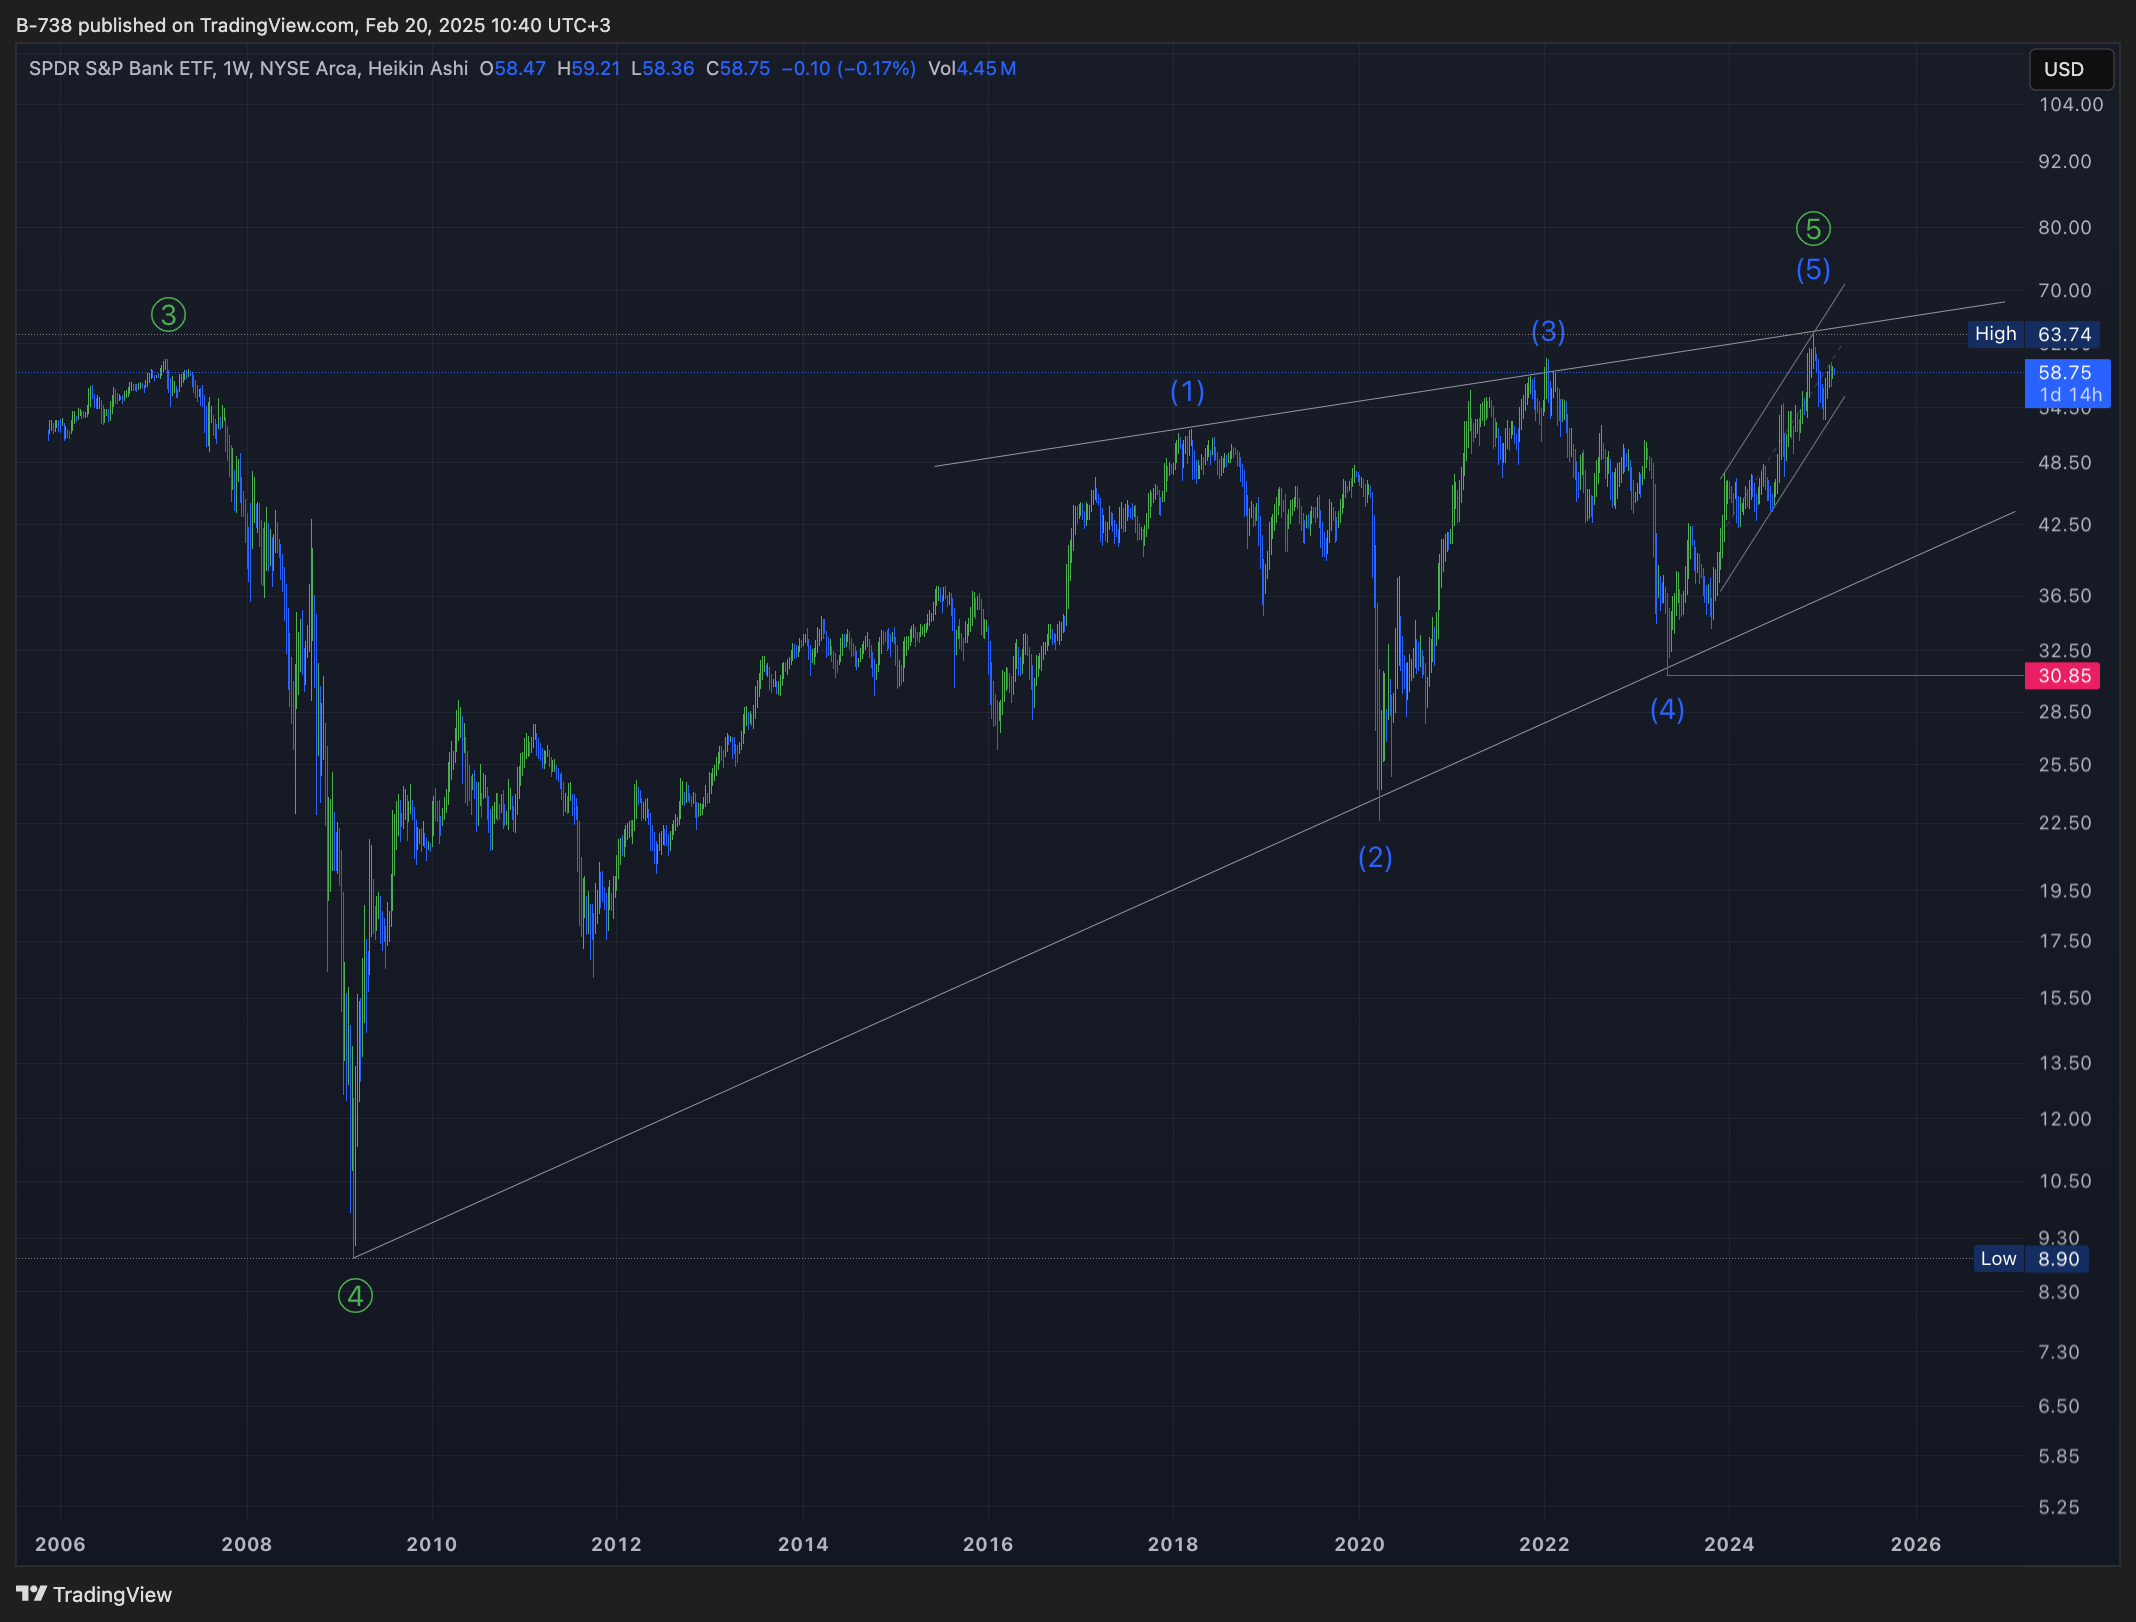Click the 2006 time axis label

pyautogui.click(x=60, y=1544)
